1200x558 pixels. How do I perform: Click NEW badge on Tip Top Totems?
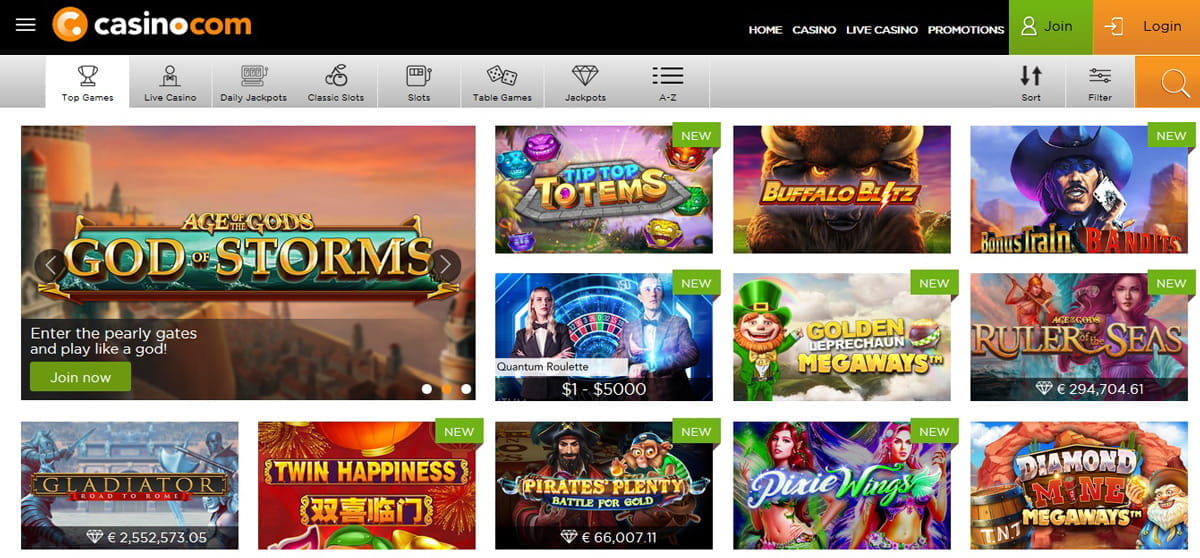pyautogui.click(x=696, y=136)
